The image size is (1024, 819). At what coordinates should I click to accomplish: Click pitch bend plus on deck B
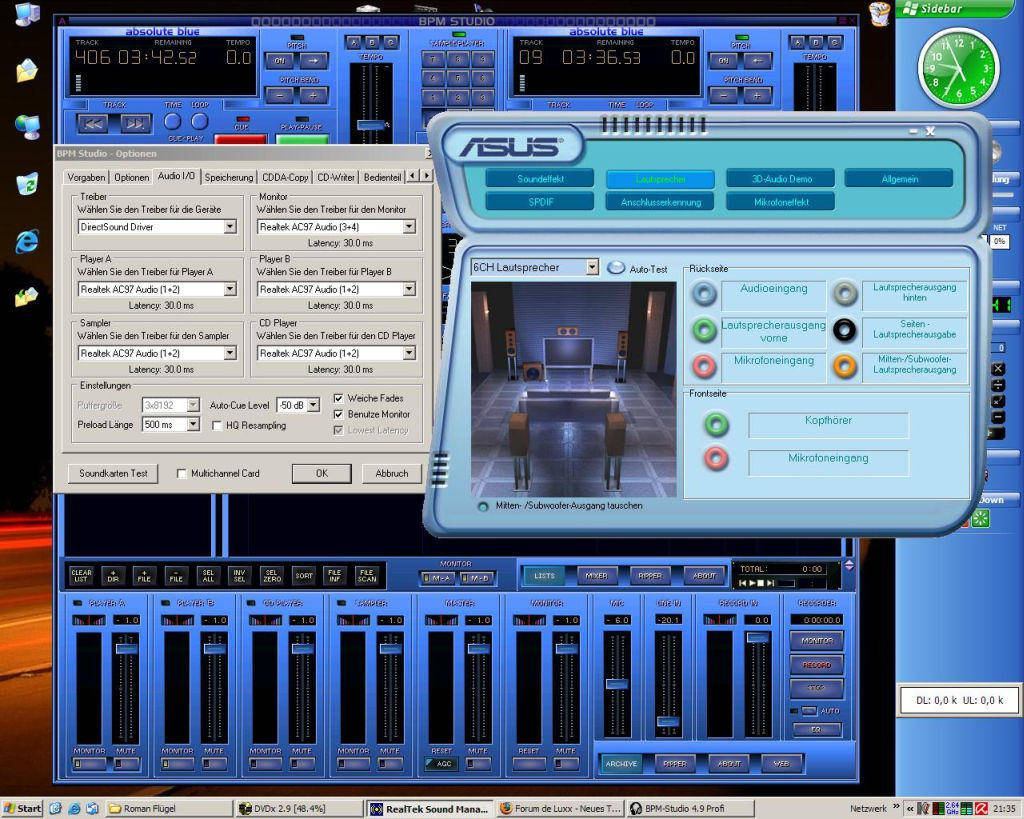tap(757, 95)
